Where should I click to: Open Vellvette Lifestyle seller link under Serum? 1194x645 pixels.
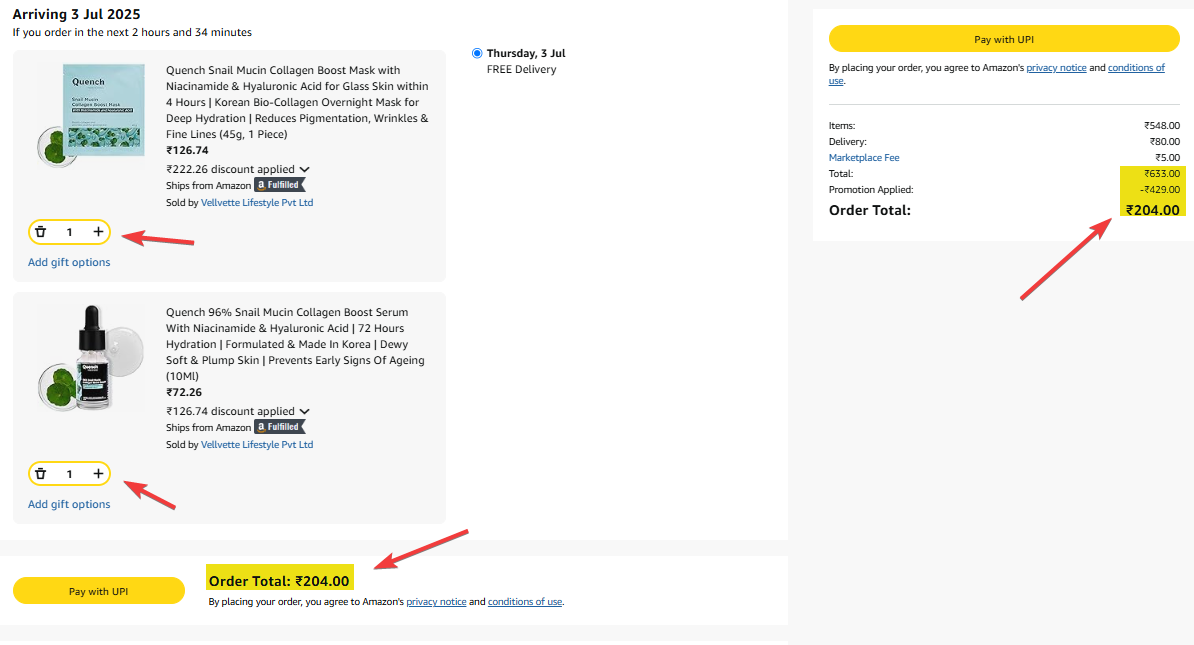(257, 445)
